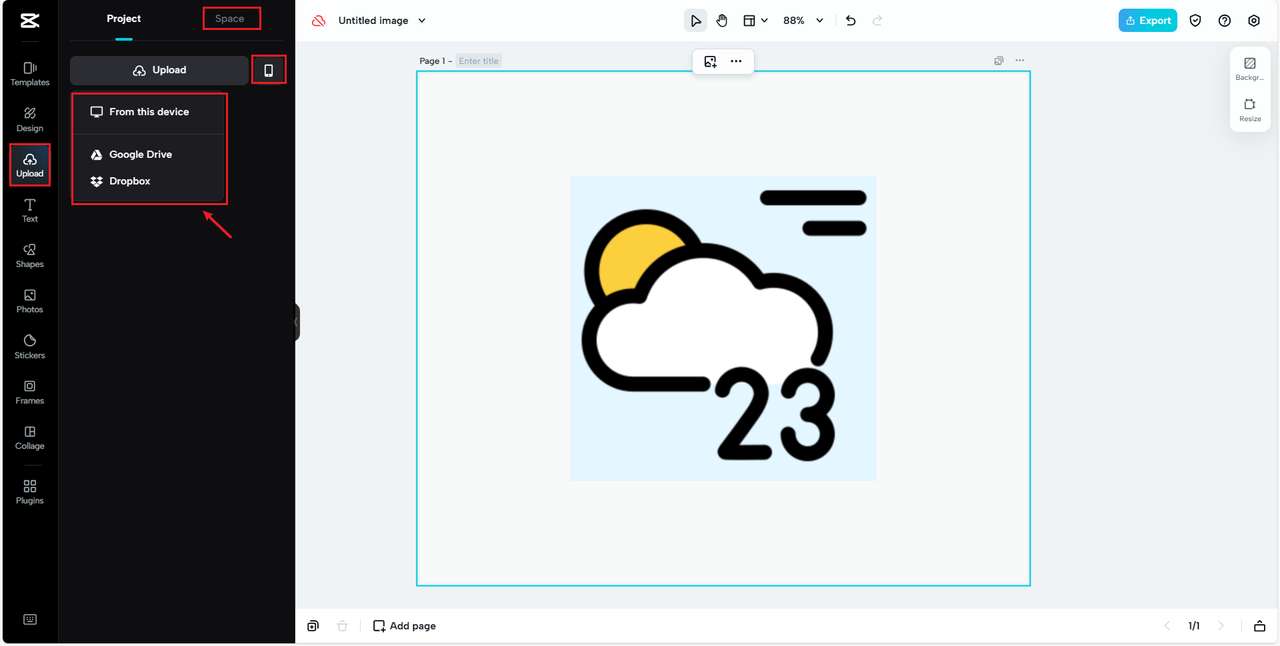
Task: Choose From this device
Action: coord(149,112)
